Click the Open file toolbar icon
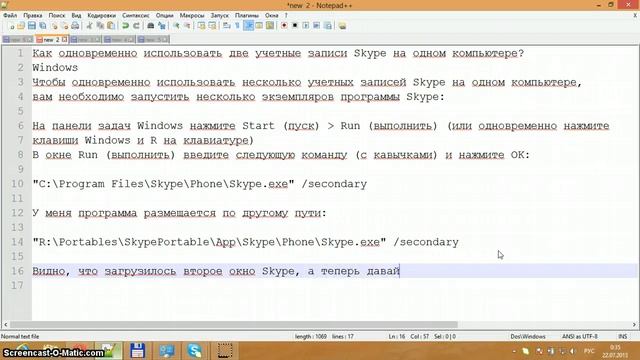 pyautogui.click(x=21, y=26)
